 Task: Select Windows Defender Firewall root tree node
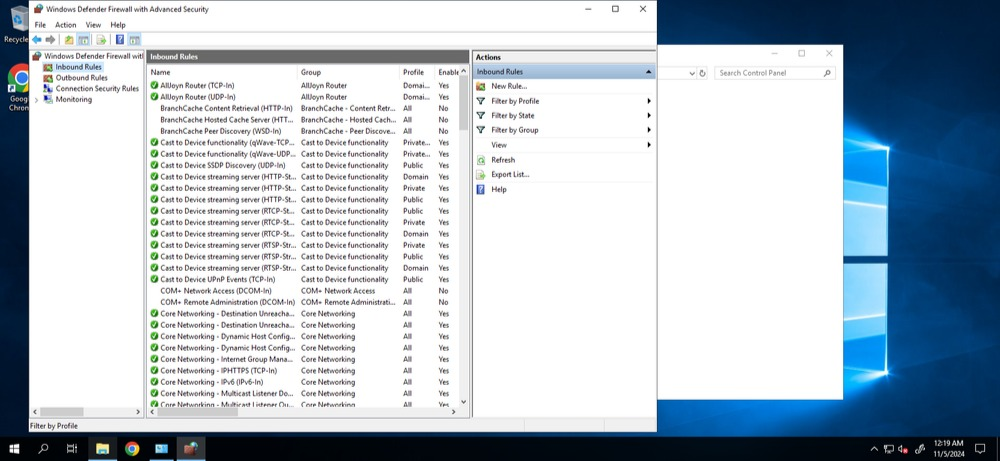point(88,56)
